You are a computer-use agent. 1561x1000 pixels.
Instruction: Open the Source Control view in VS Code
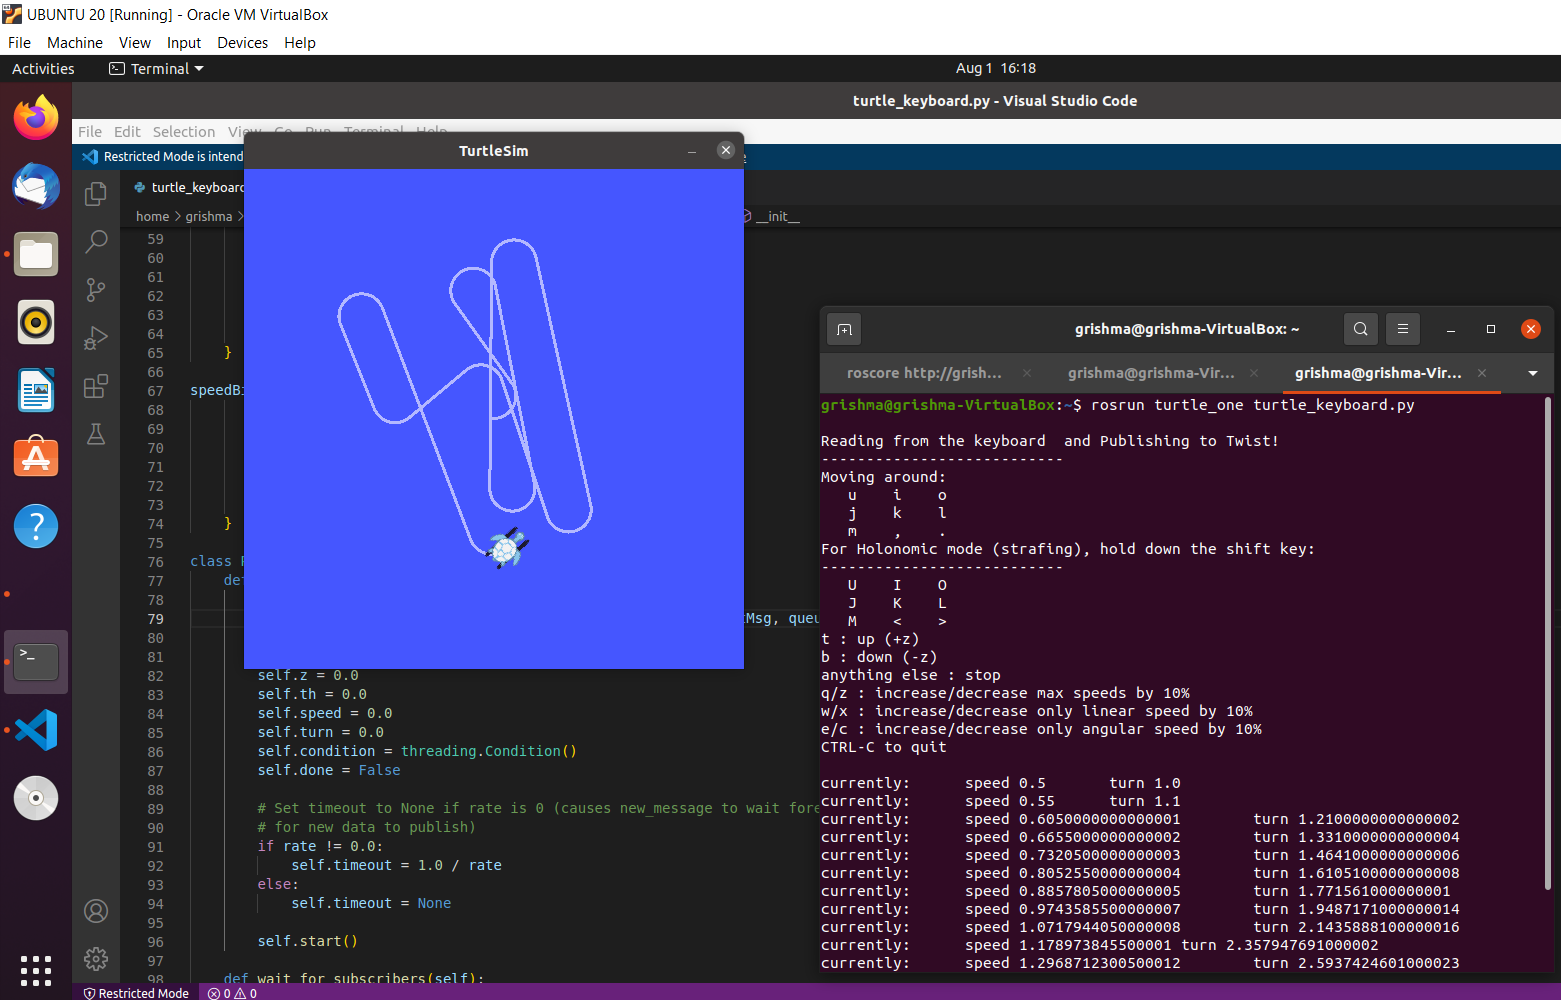(96, 289)
